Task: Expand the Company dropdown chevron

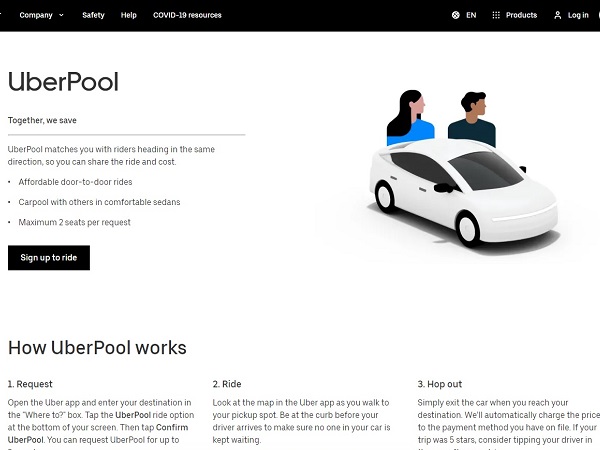Action: coord(61,15)
